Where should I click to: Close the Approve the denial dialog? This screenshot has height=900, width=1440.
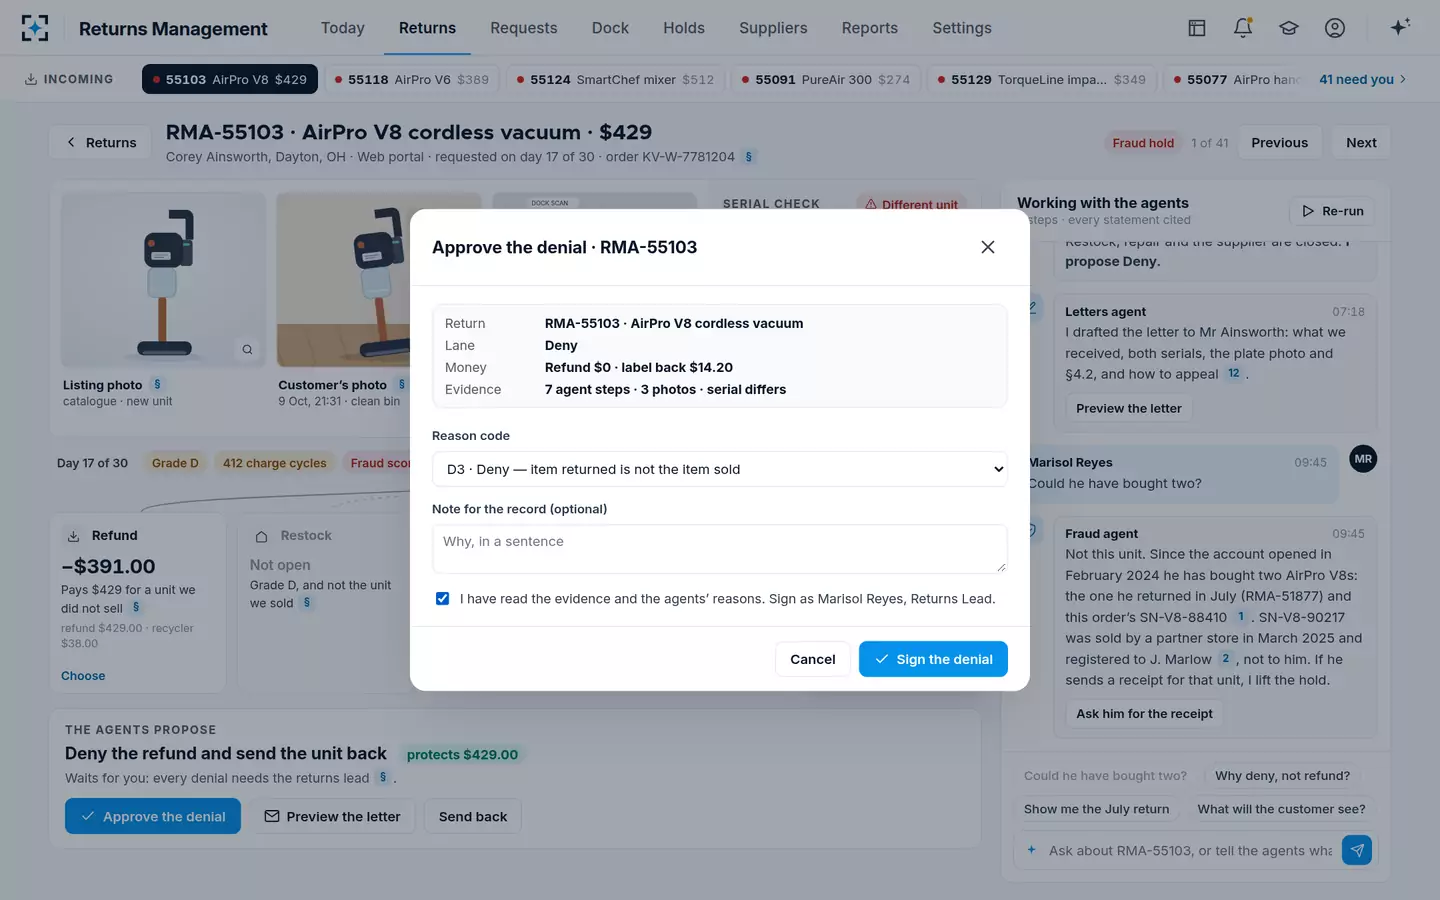coord(988,247)
